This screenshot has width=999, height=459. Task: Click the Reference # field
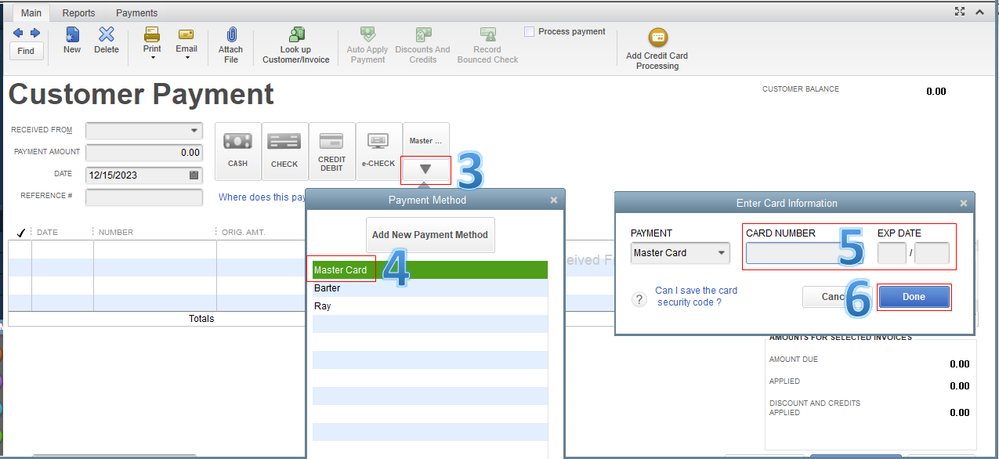coord(144,197)
